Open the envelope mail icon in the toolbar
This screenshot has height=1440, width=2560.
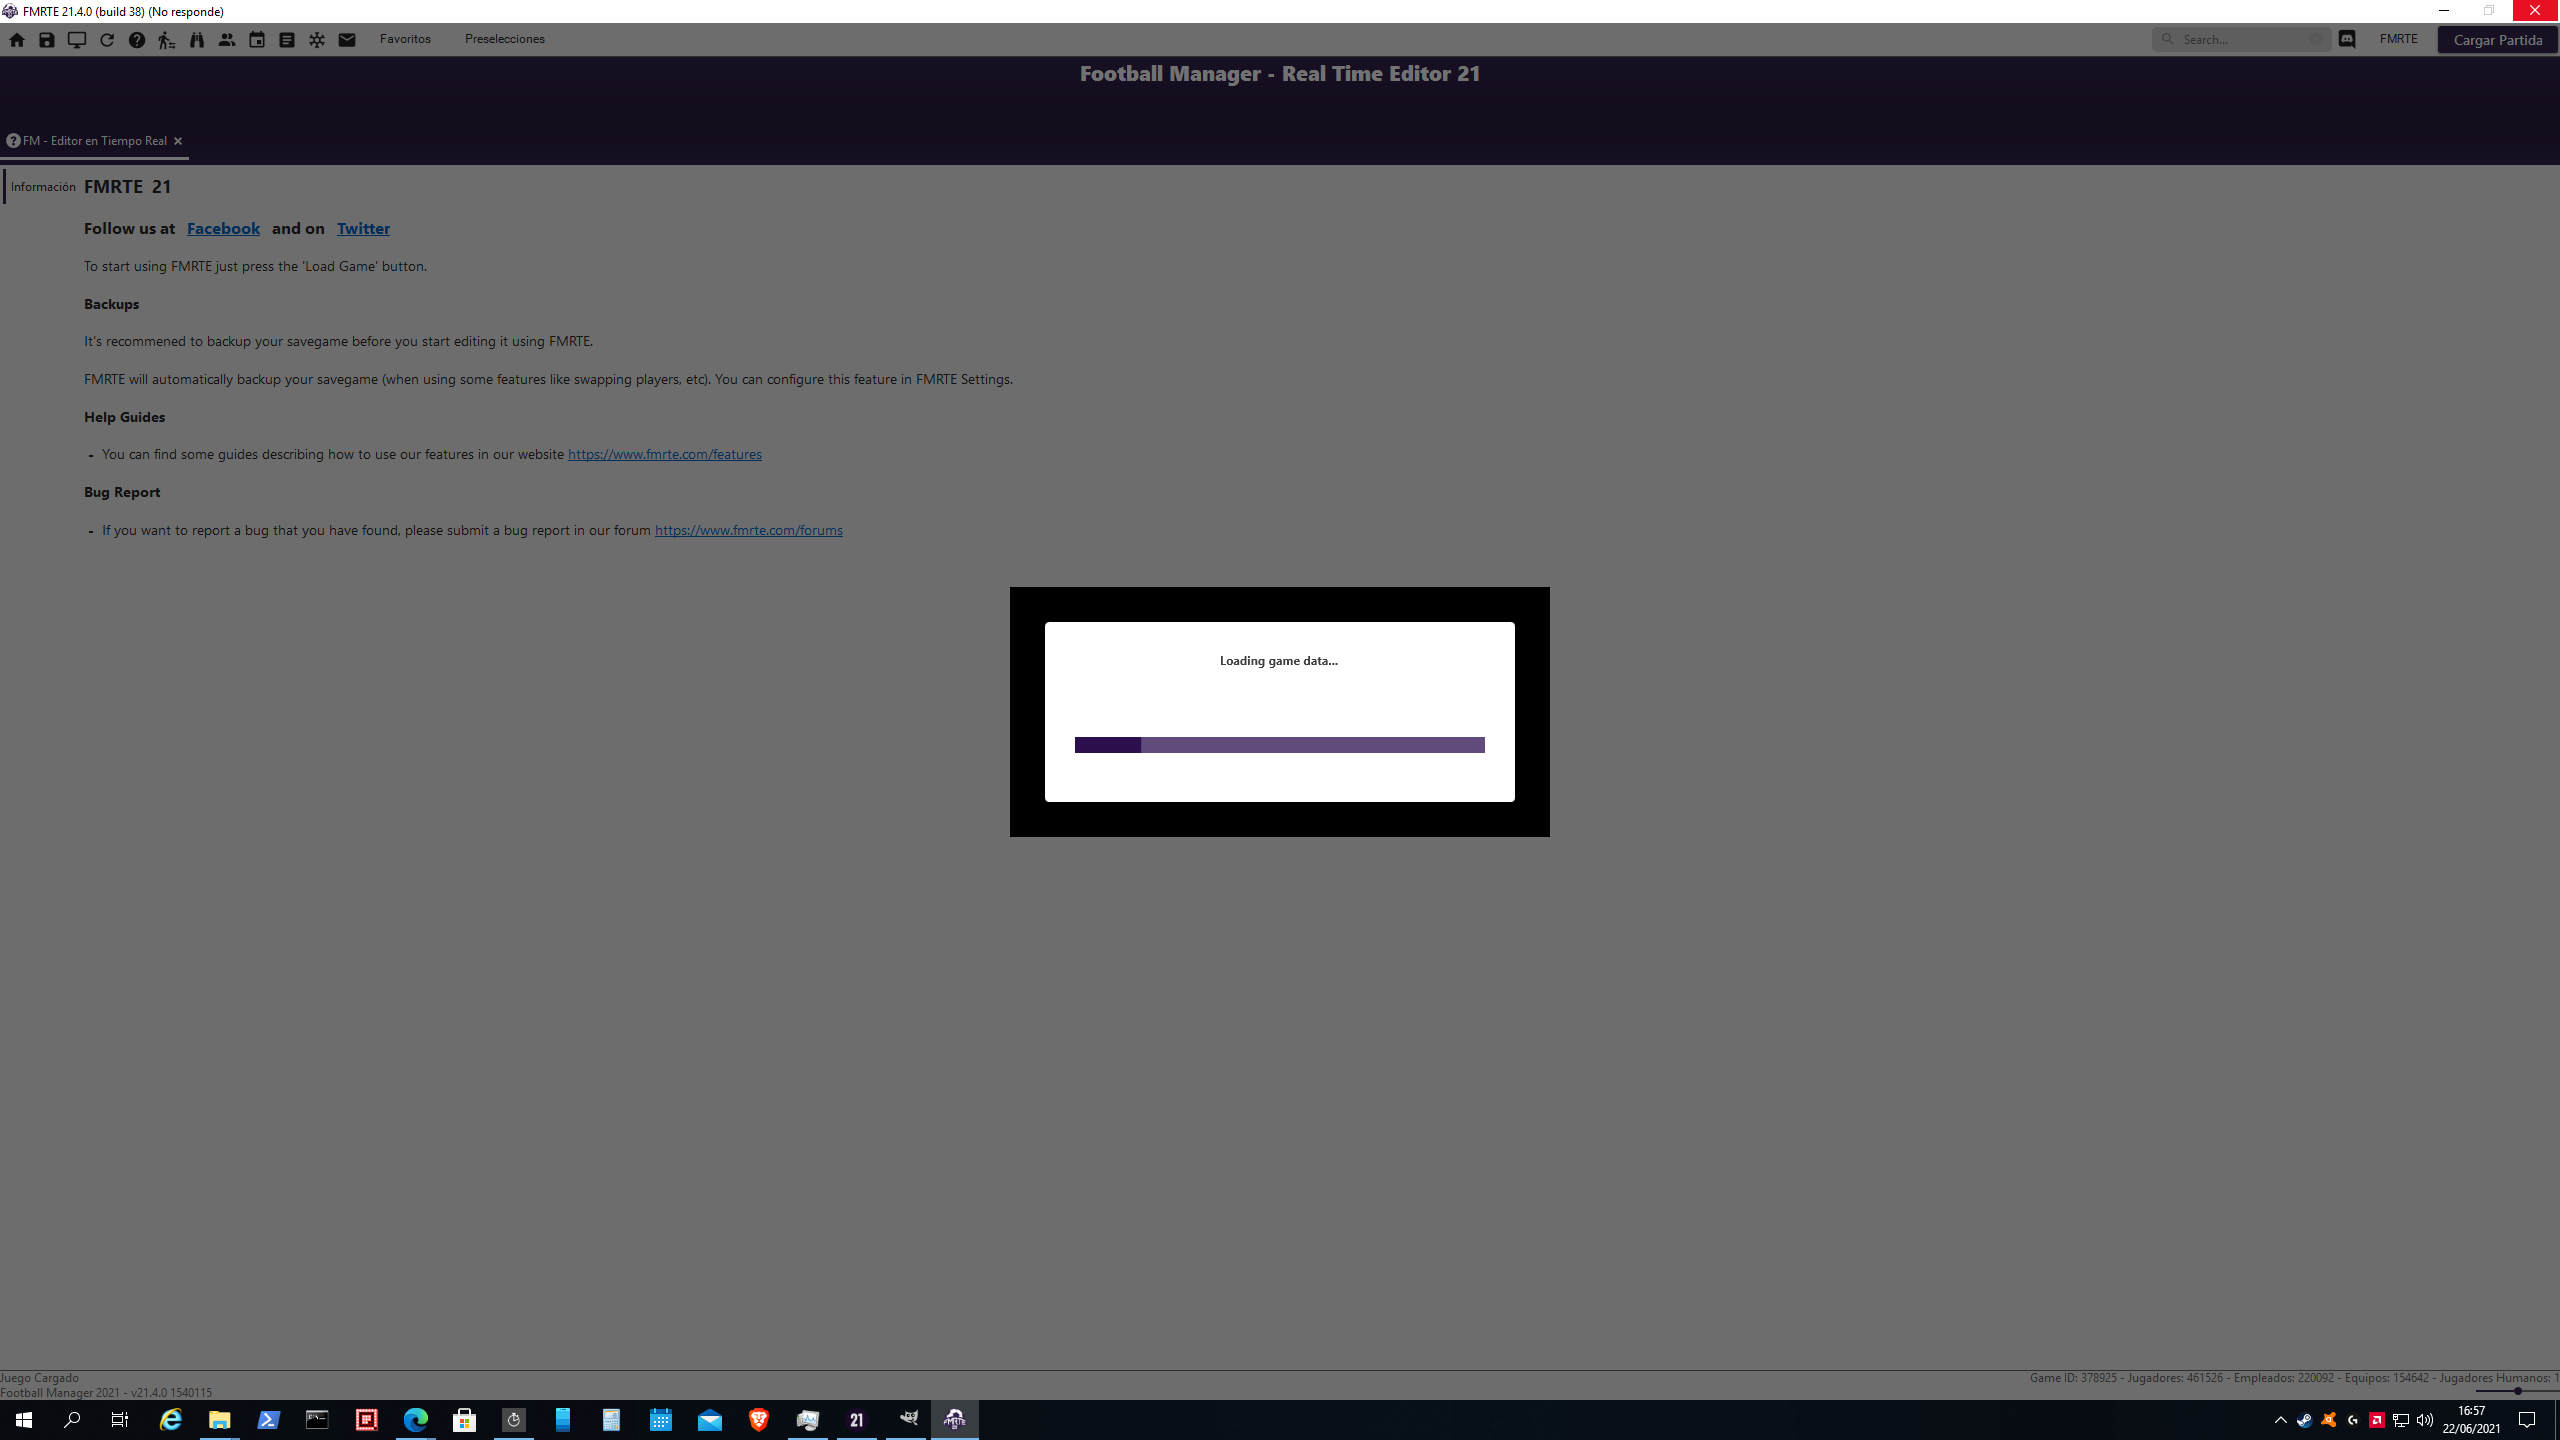coord(347,40)
